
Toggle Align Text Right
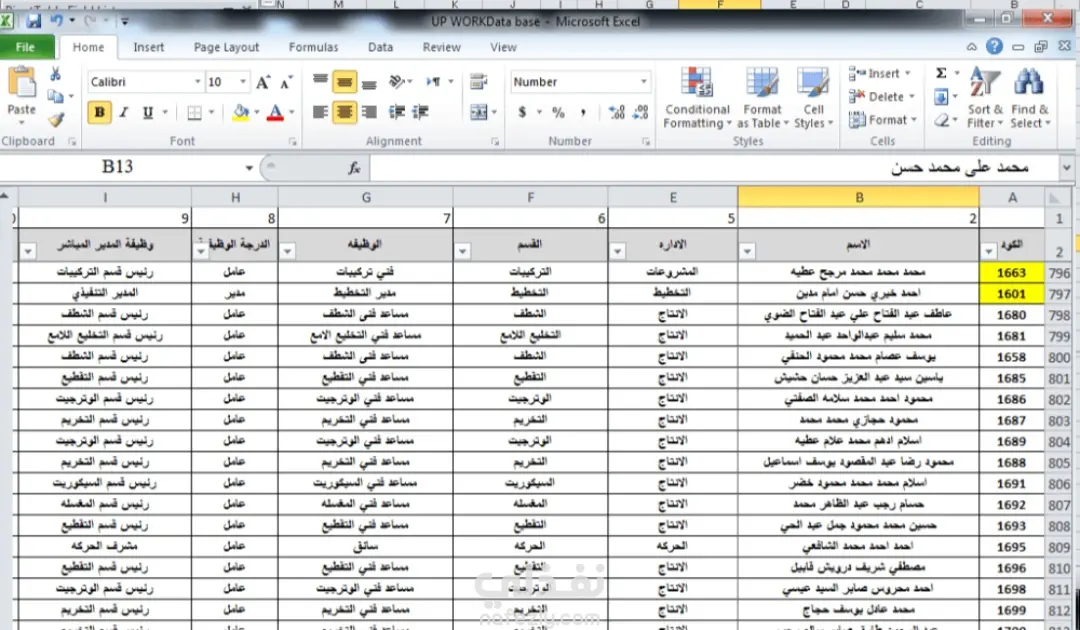[x=369, y=112]
